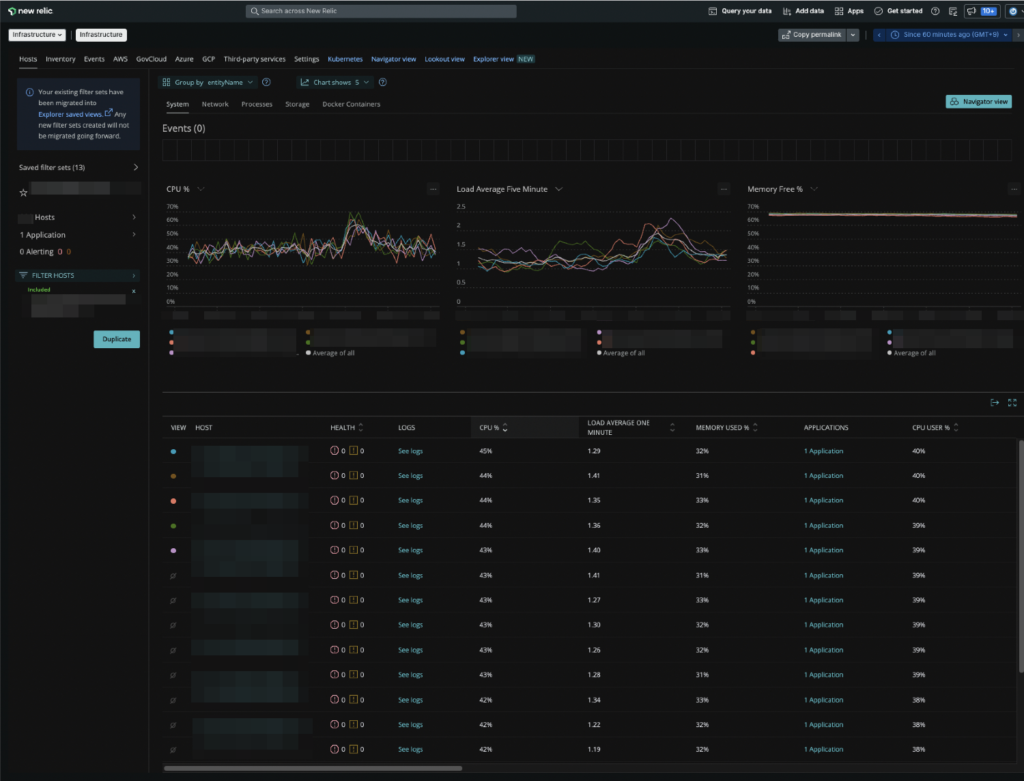Copy the page permalink
1024x781 pixels.
pos(812,35)
